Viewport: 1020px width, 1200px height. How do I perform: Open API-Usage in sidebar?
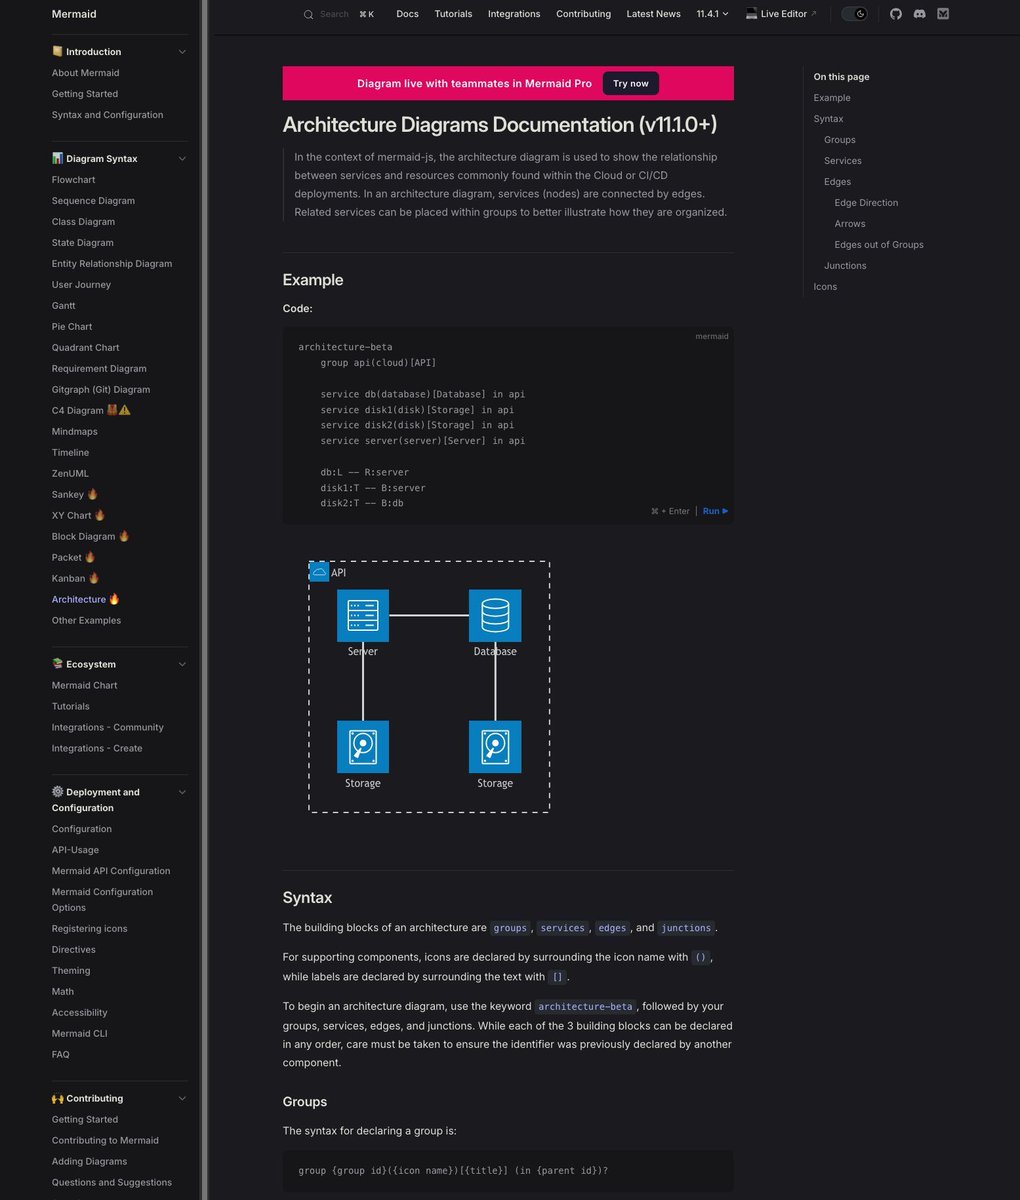[75, 850]
